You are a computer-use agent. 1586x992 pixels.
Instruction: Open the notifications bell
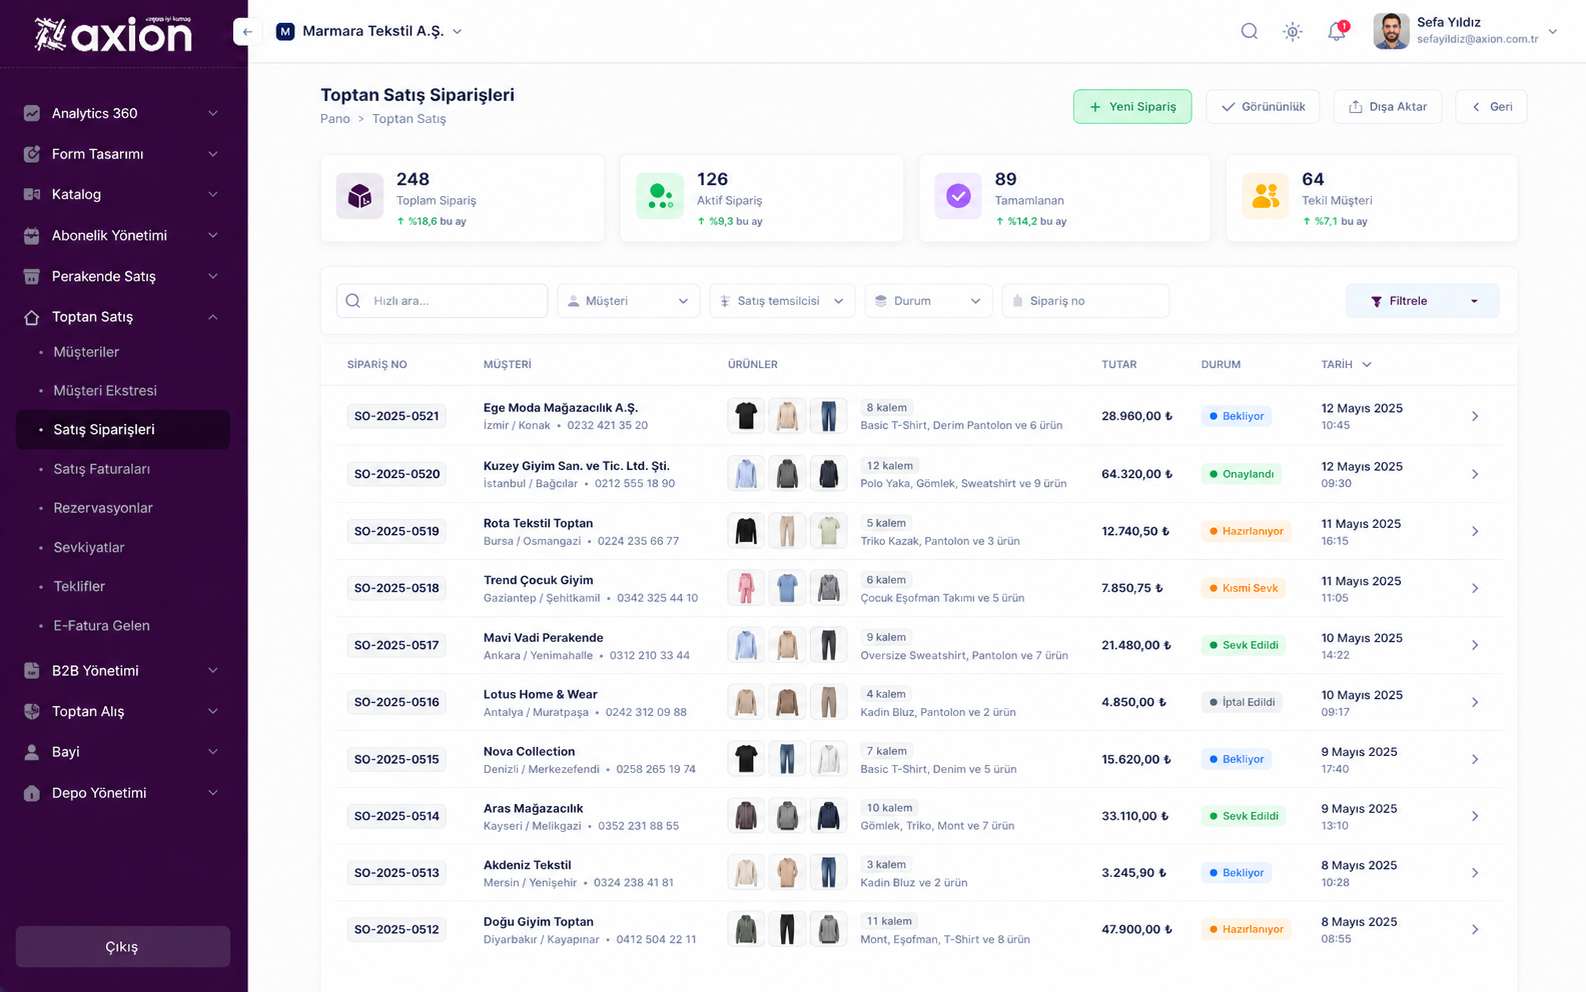click(1336, 31)
